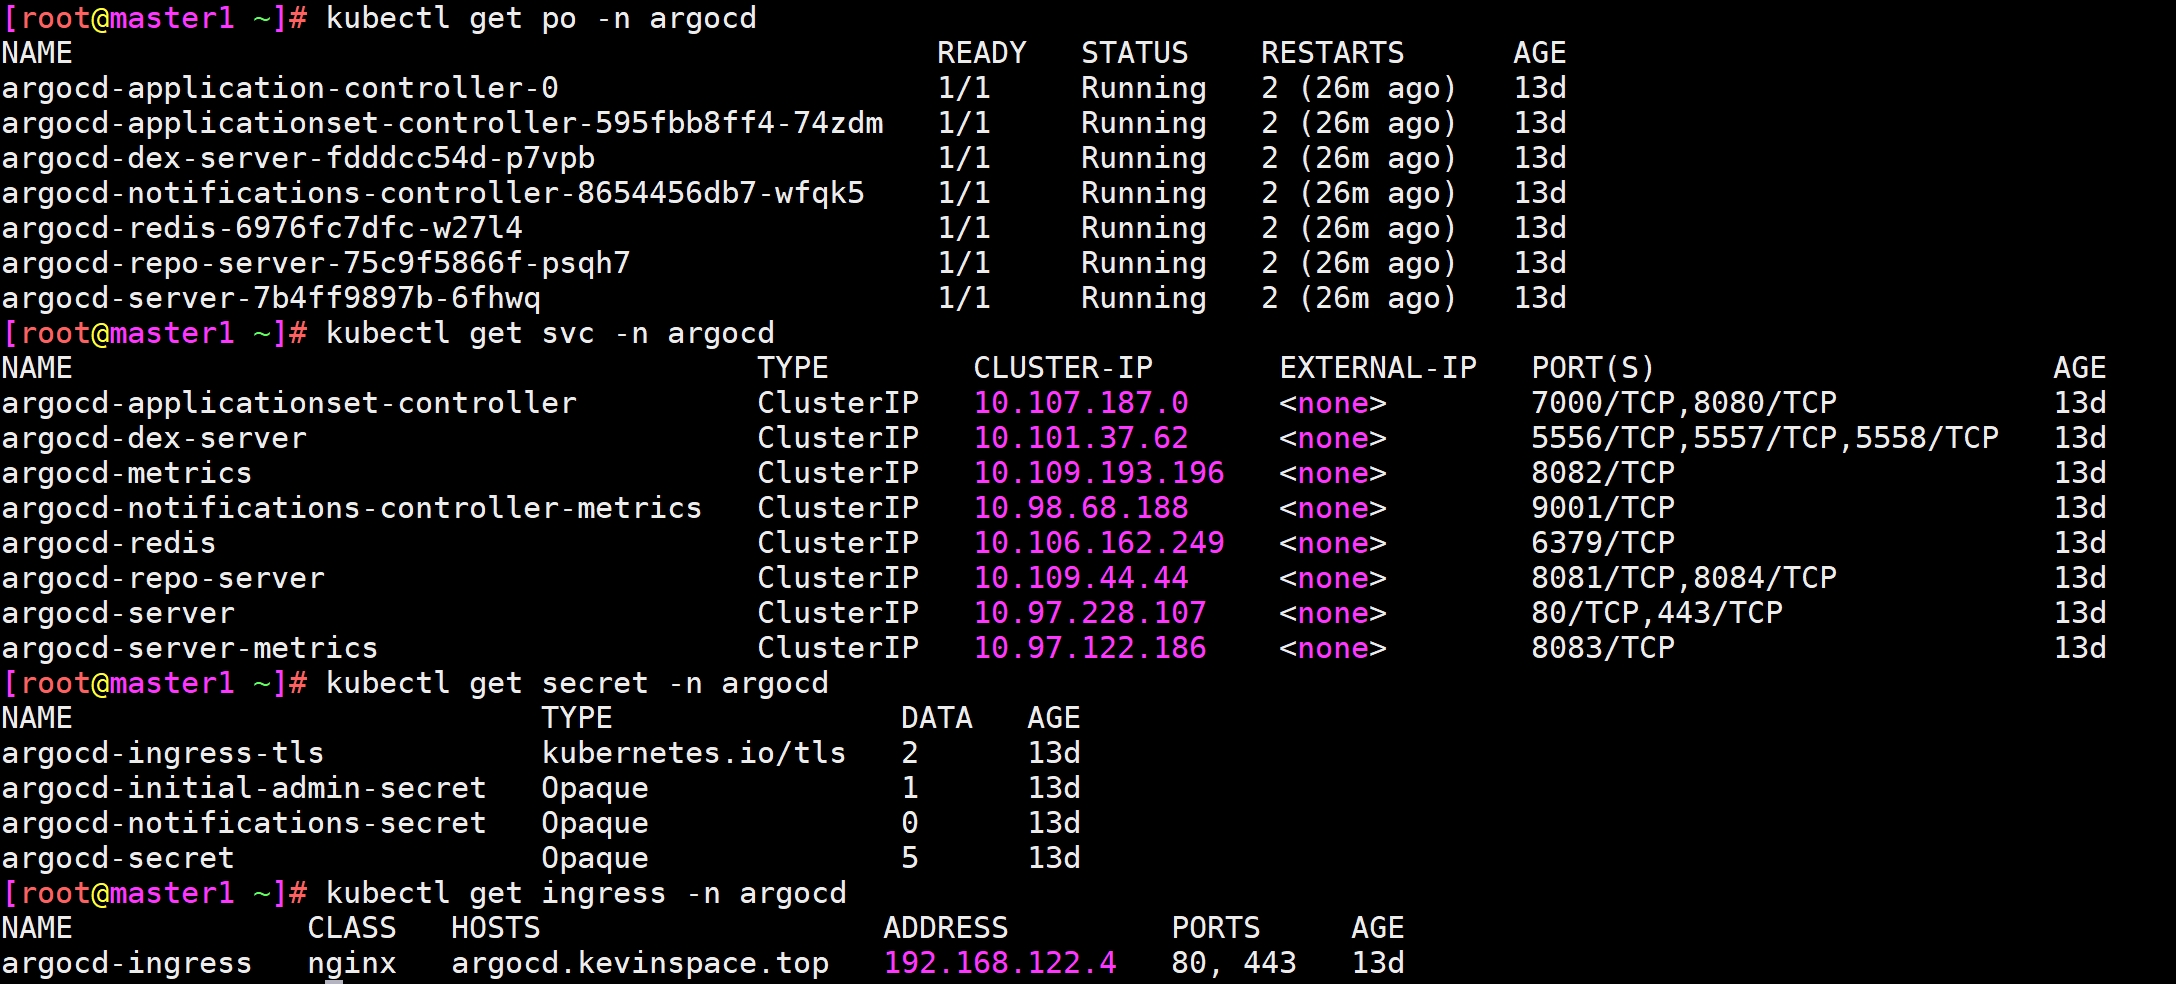Click pod argocd-notifications-controller-8654456db7-wfqk5
This screenshot has height=984, width=2176.
(x=433, y=194)
